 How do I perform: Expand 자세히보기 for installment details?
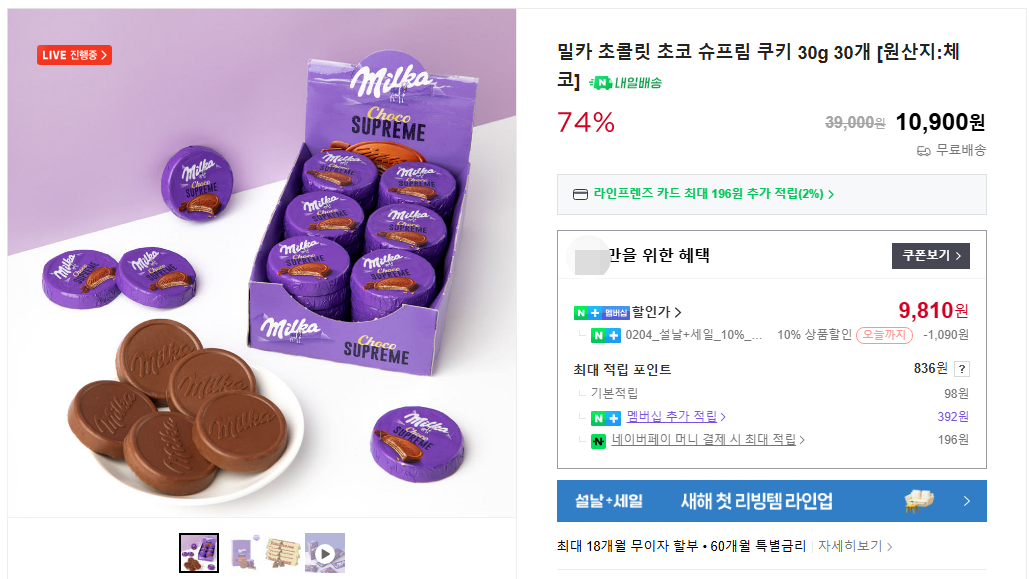pyautogui.click(x=854, y=546)
